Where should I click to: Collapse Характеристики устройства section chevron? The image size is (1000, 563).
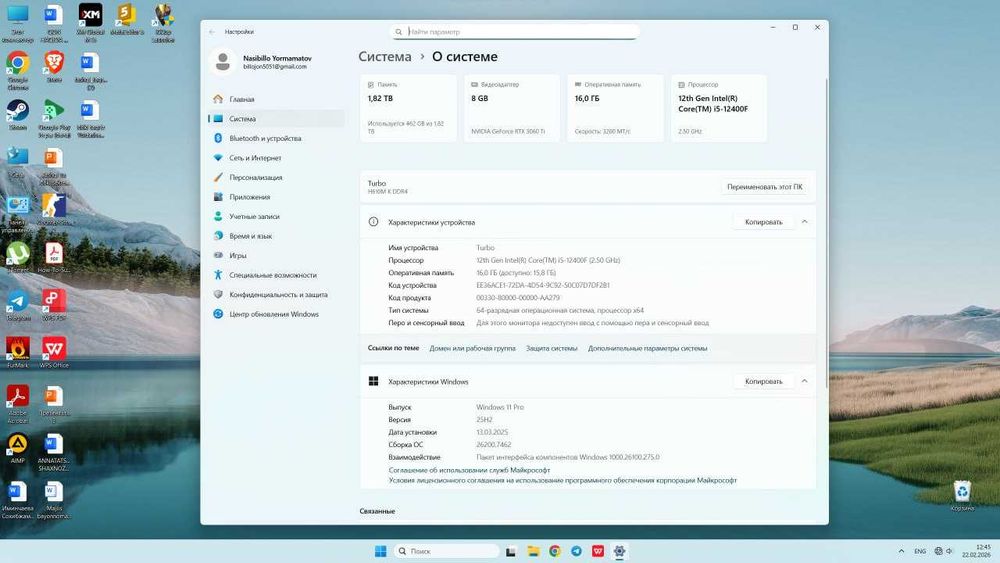pos(804,222)
